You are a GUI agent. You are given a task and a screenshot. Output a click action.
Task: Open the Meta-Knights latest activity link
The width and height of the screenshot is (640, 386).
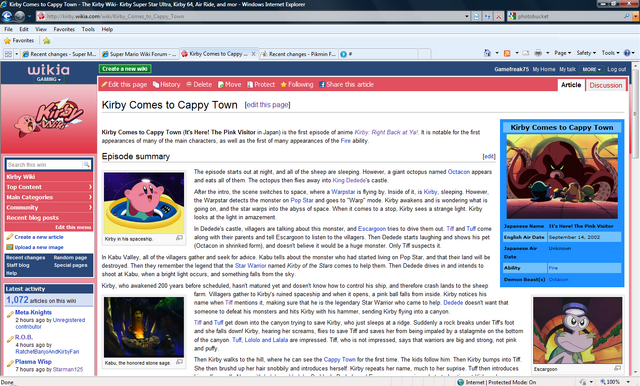(33, 312)
